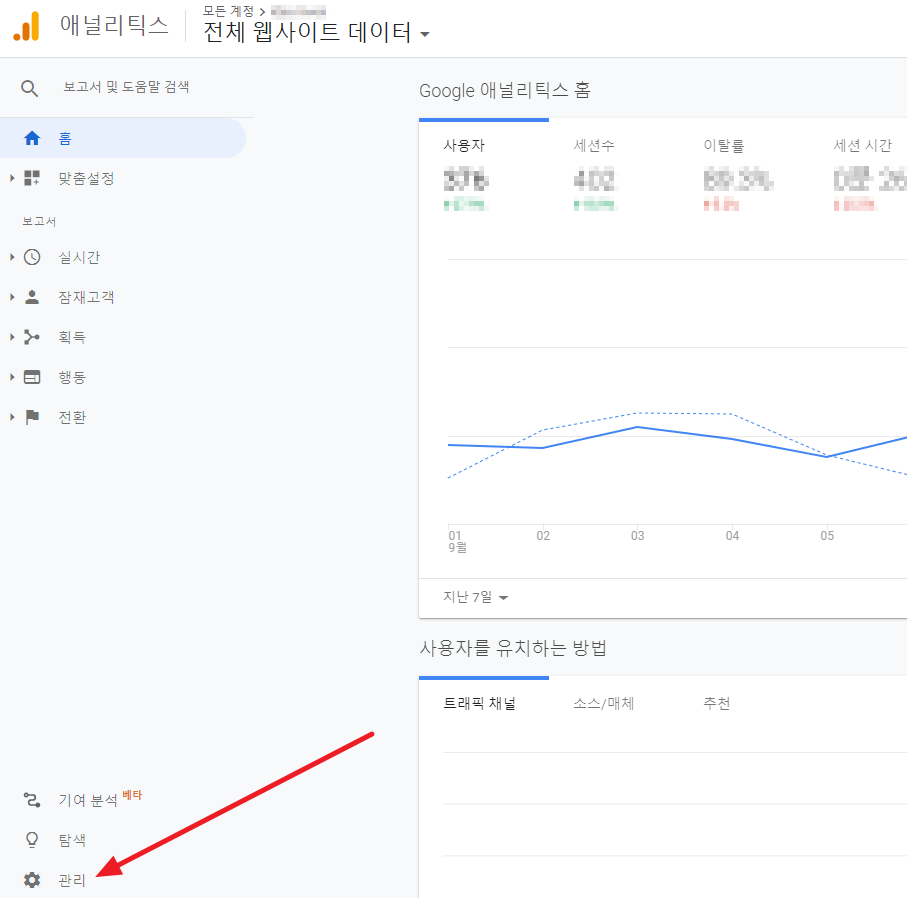The image size is (907, 898).
Task: Open the 홈 menu item
Action: pos(123,138)
